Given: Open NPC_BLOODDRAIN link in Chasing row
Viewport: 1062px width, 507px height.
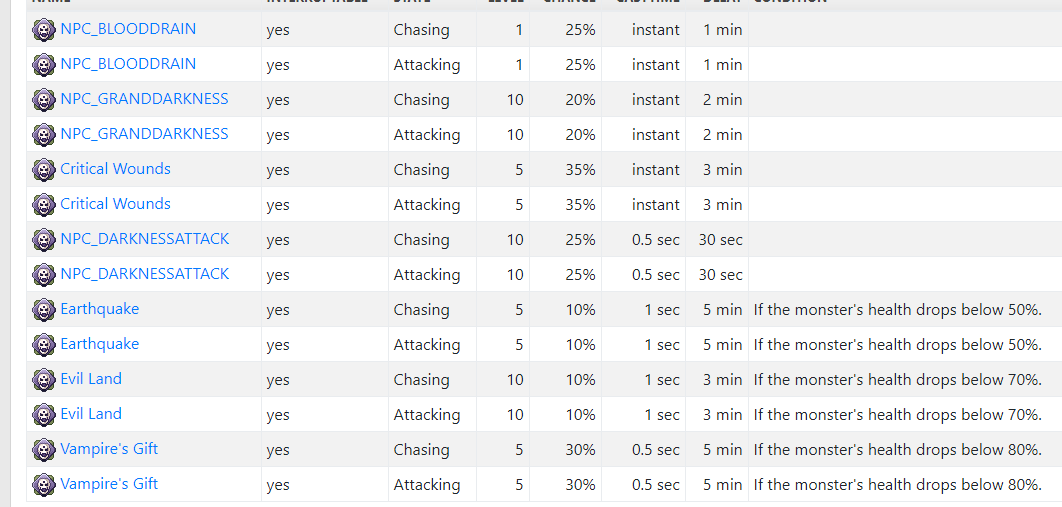Looking at the screenshot, I should 128,29.
